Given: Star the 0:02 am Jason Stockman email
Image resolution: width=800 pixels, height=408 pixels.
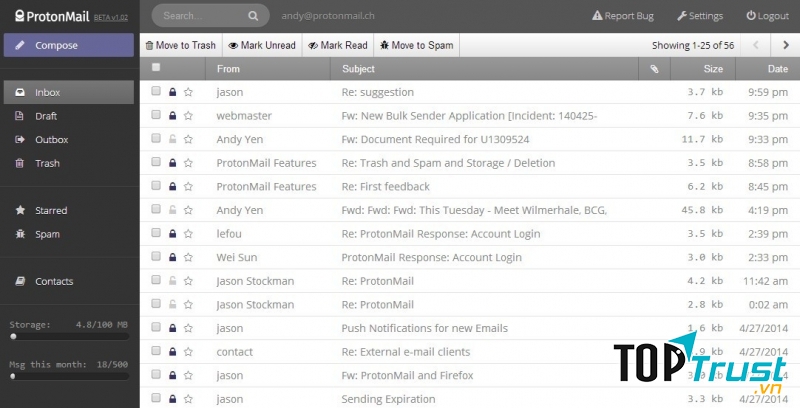Looking at the screenshot, I should (x=188, y=304).
